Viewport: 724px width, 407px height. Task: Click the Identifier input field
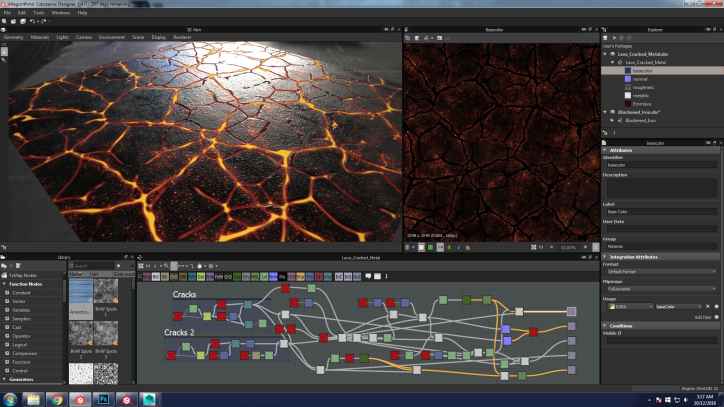pos(660,165)
